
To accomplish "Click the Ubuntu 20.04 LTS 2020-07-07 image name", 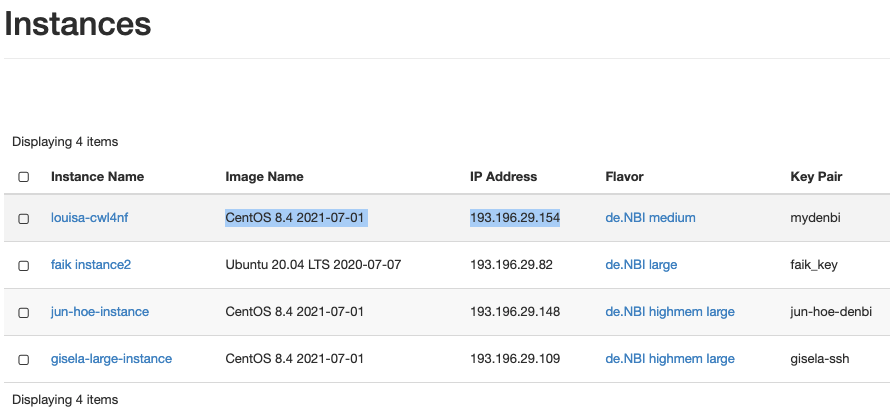I will [313, 265].
